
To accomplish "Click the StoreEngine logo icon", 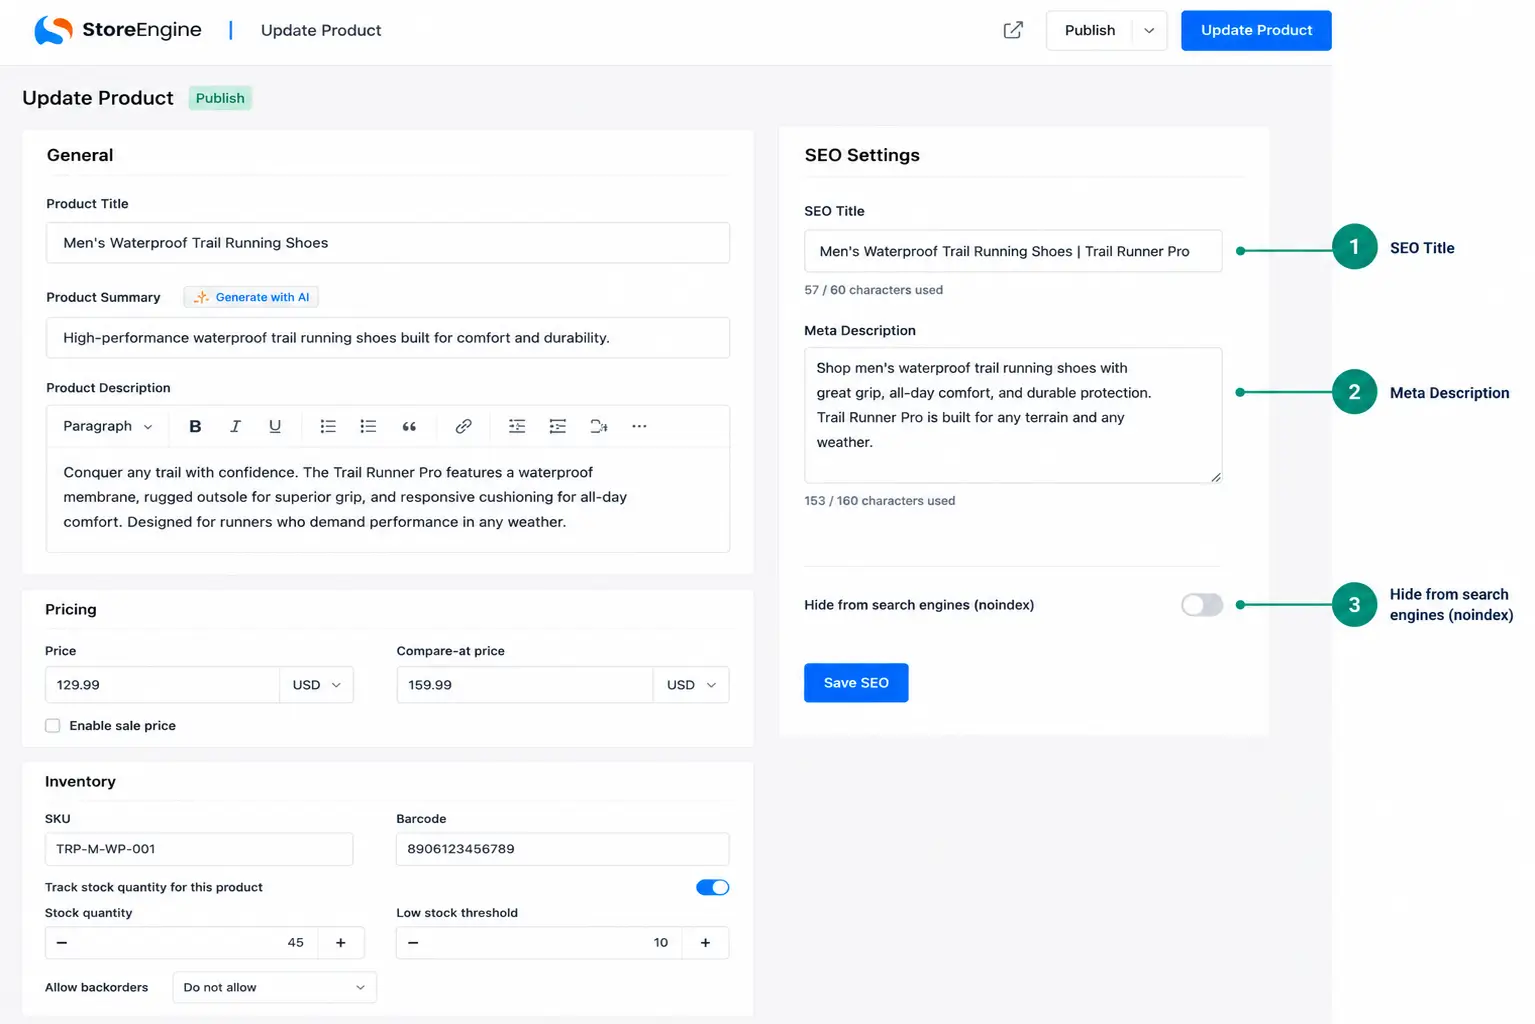I will (53, 30).
